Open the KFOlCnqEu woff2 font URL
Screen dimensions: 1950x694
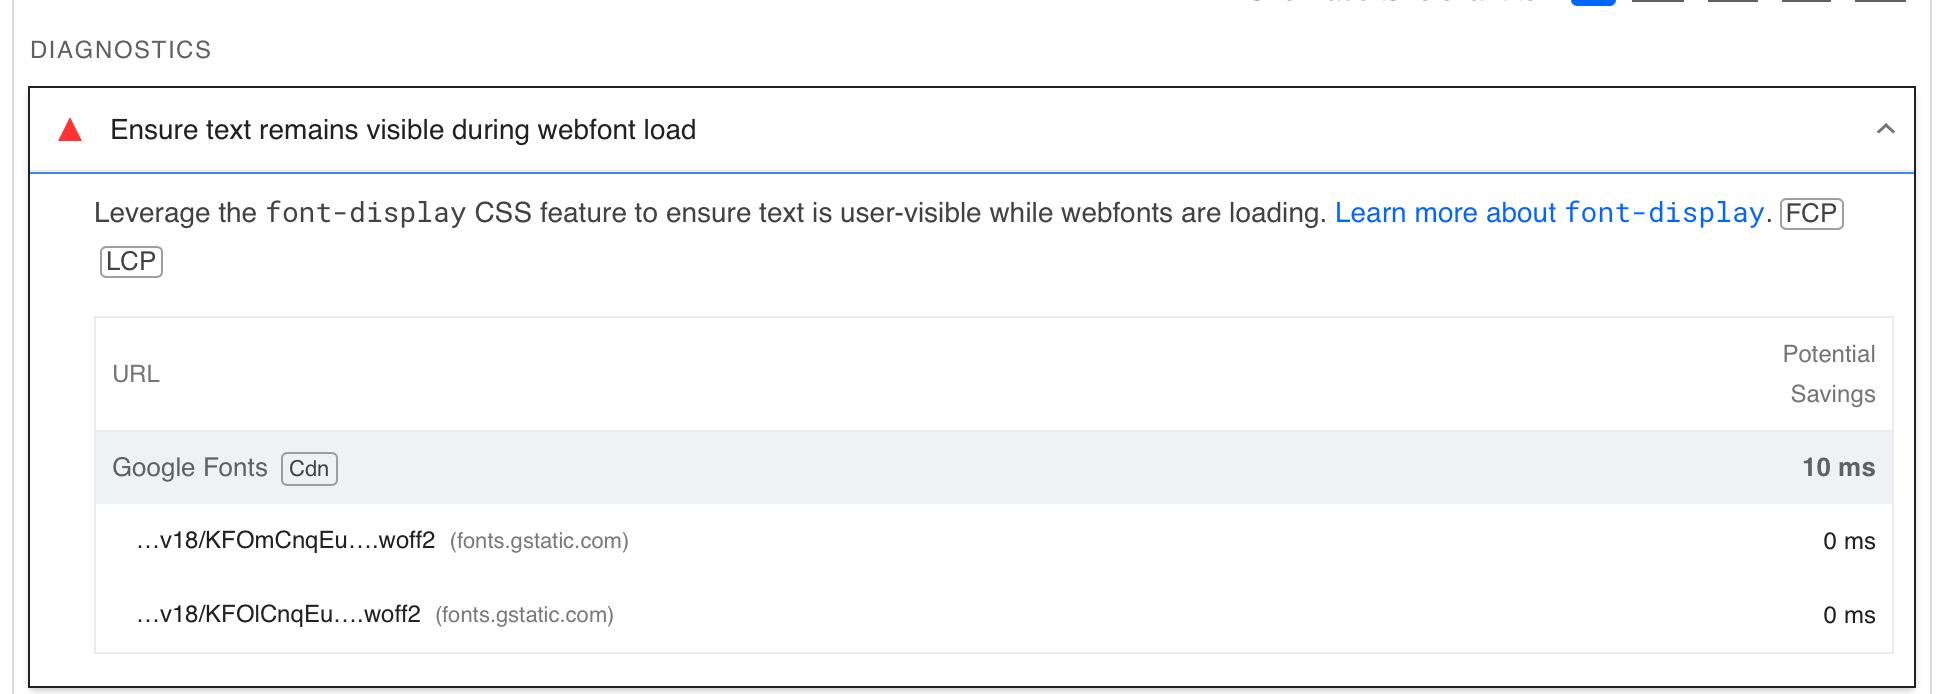coord(278,614)
